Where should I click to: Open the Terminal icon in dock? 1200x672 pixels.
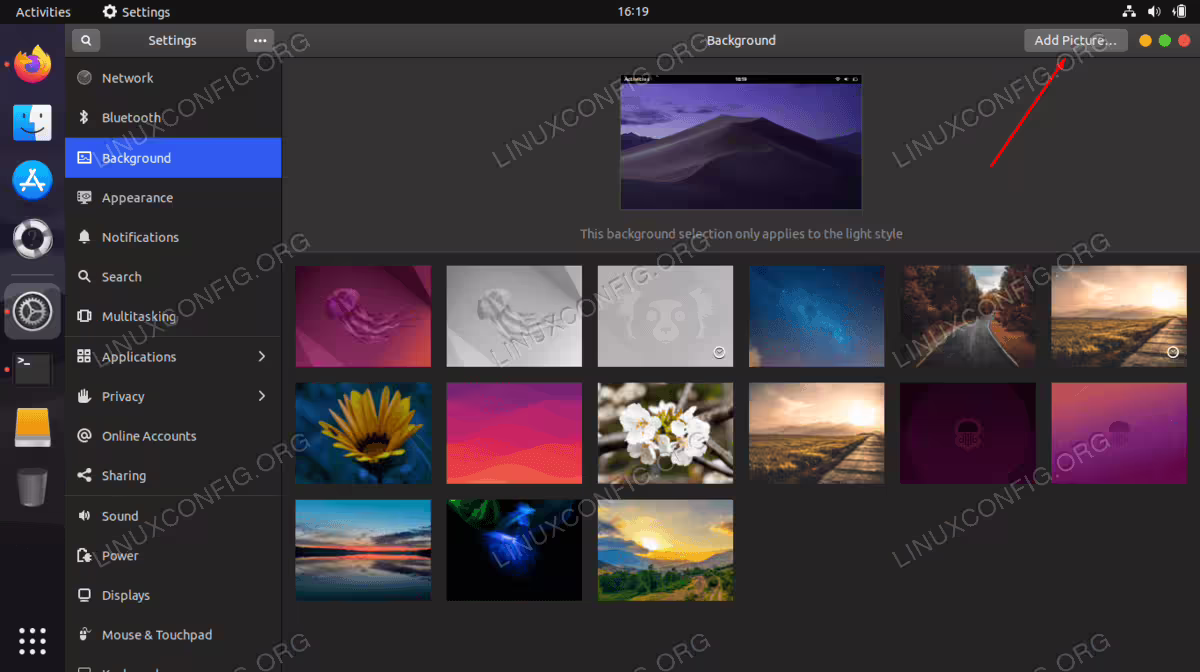[32, 370]
